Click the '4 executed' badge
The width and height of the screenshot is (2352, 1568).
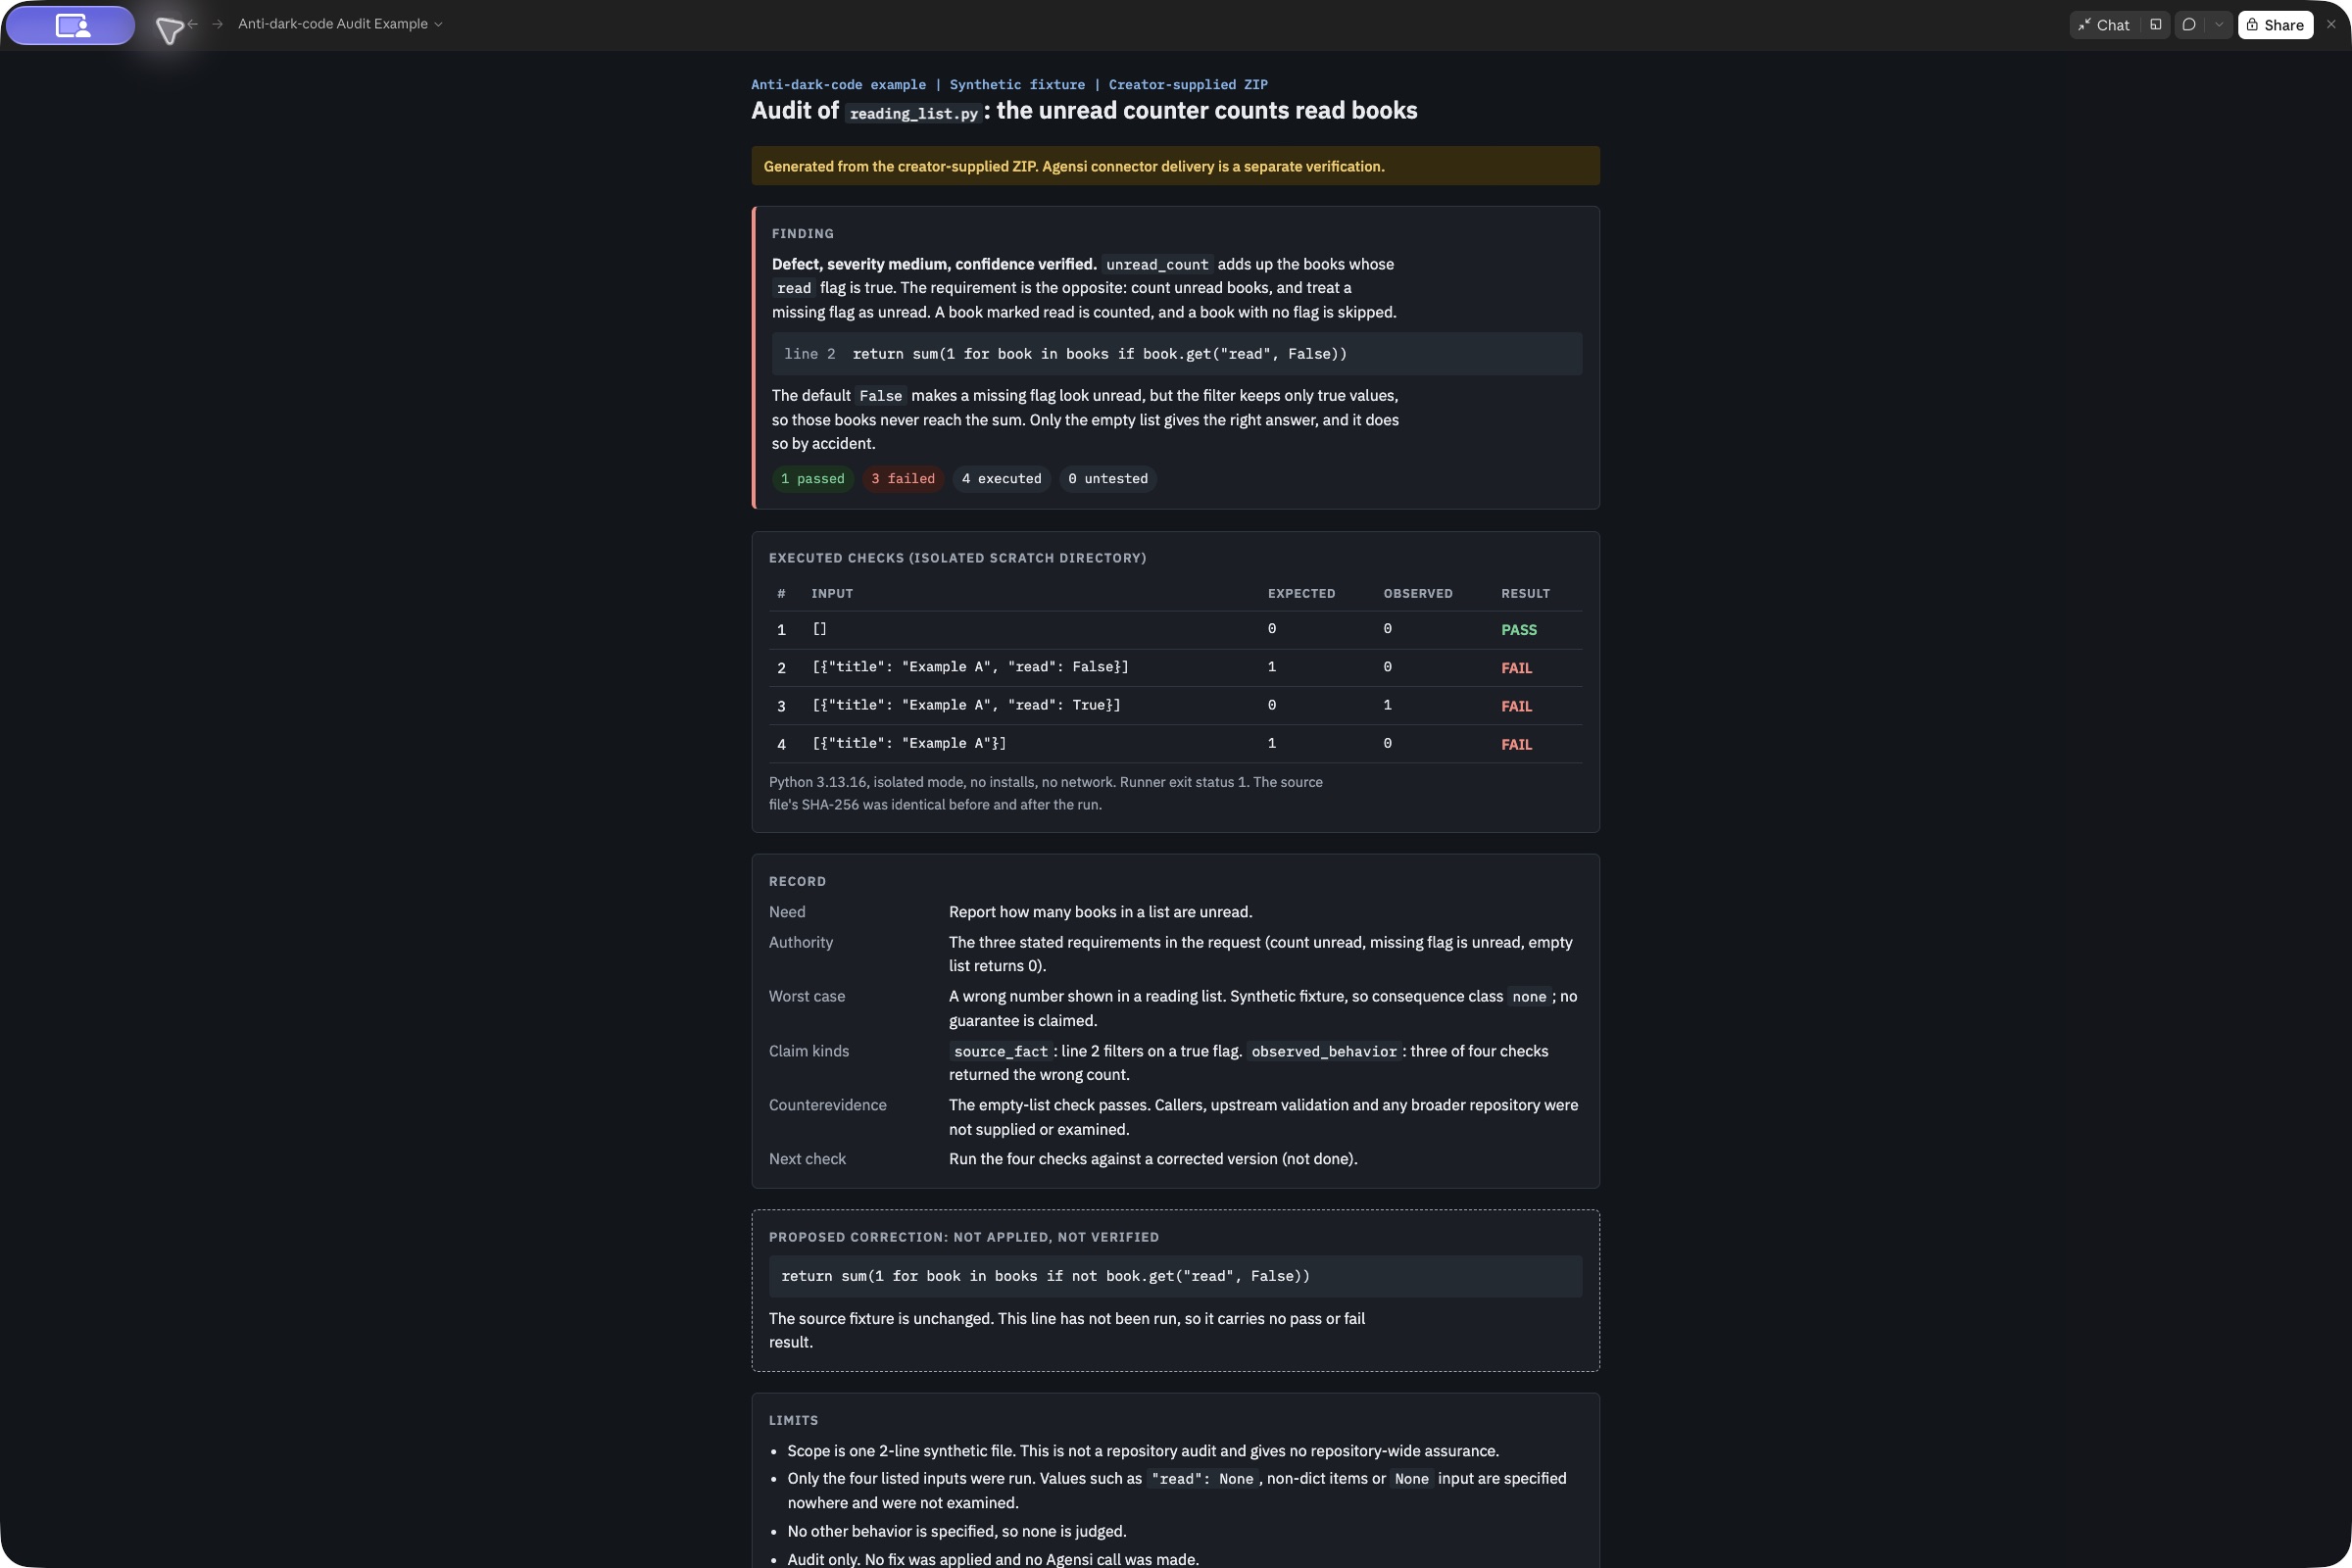1001,479
